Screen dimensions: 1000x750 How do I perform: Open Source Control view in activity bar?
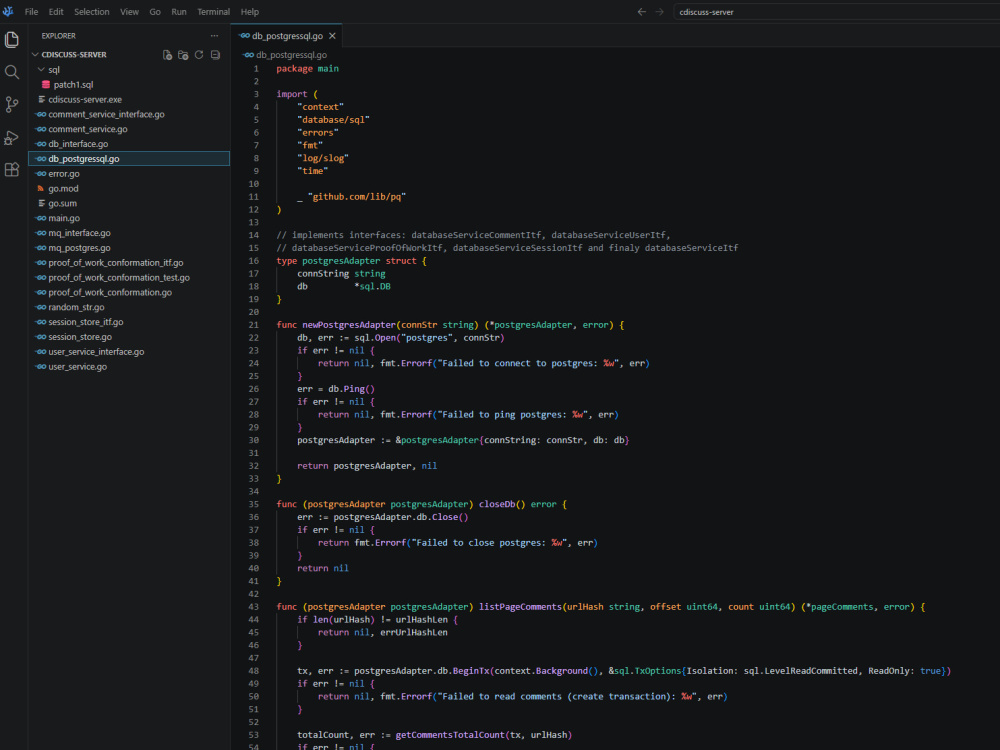click(11, 105)
